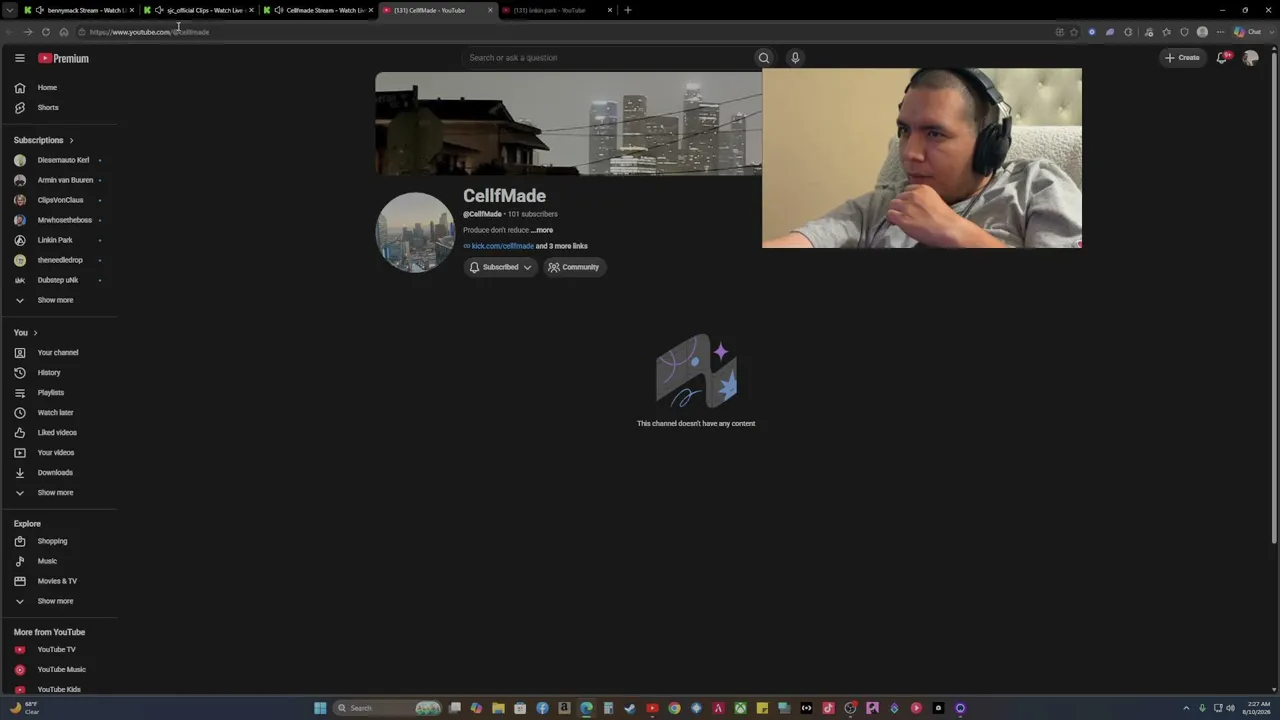The height and width of the screenshot is (720, 1280).
Task: Open Your channel in the sidebar
Action: coord(60,353)
